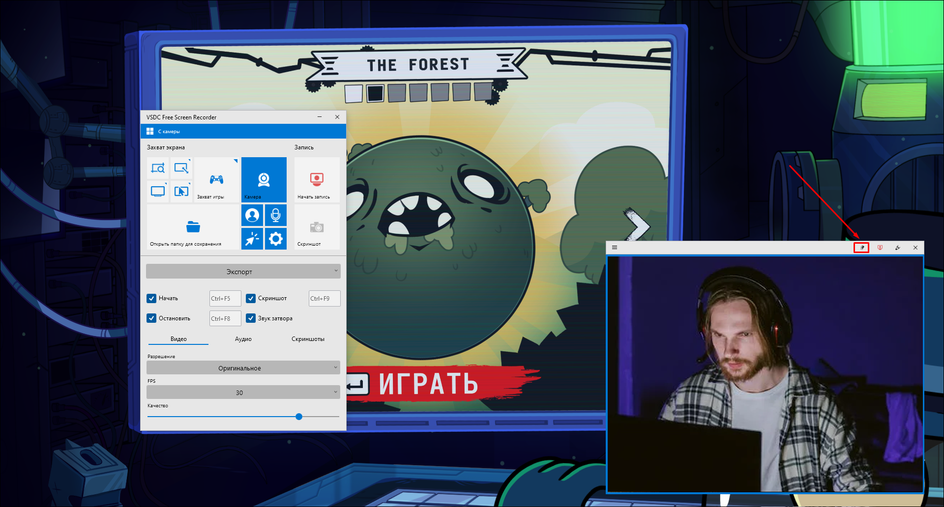Open the settings gear tile
944x507 pixels.
click(275, 239)
